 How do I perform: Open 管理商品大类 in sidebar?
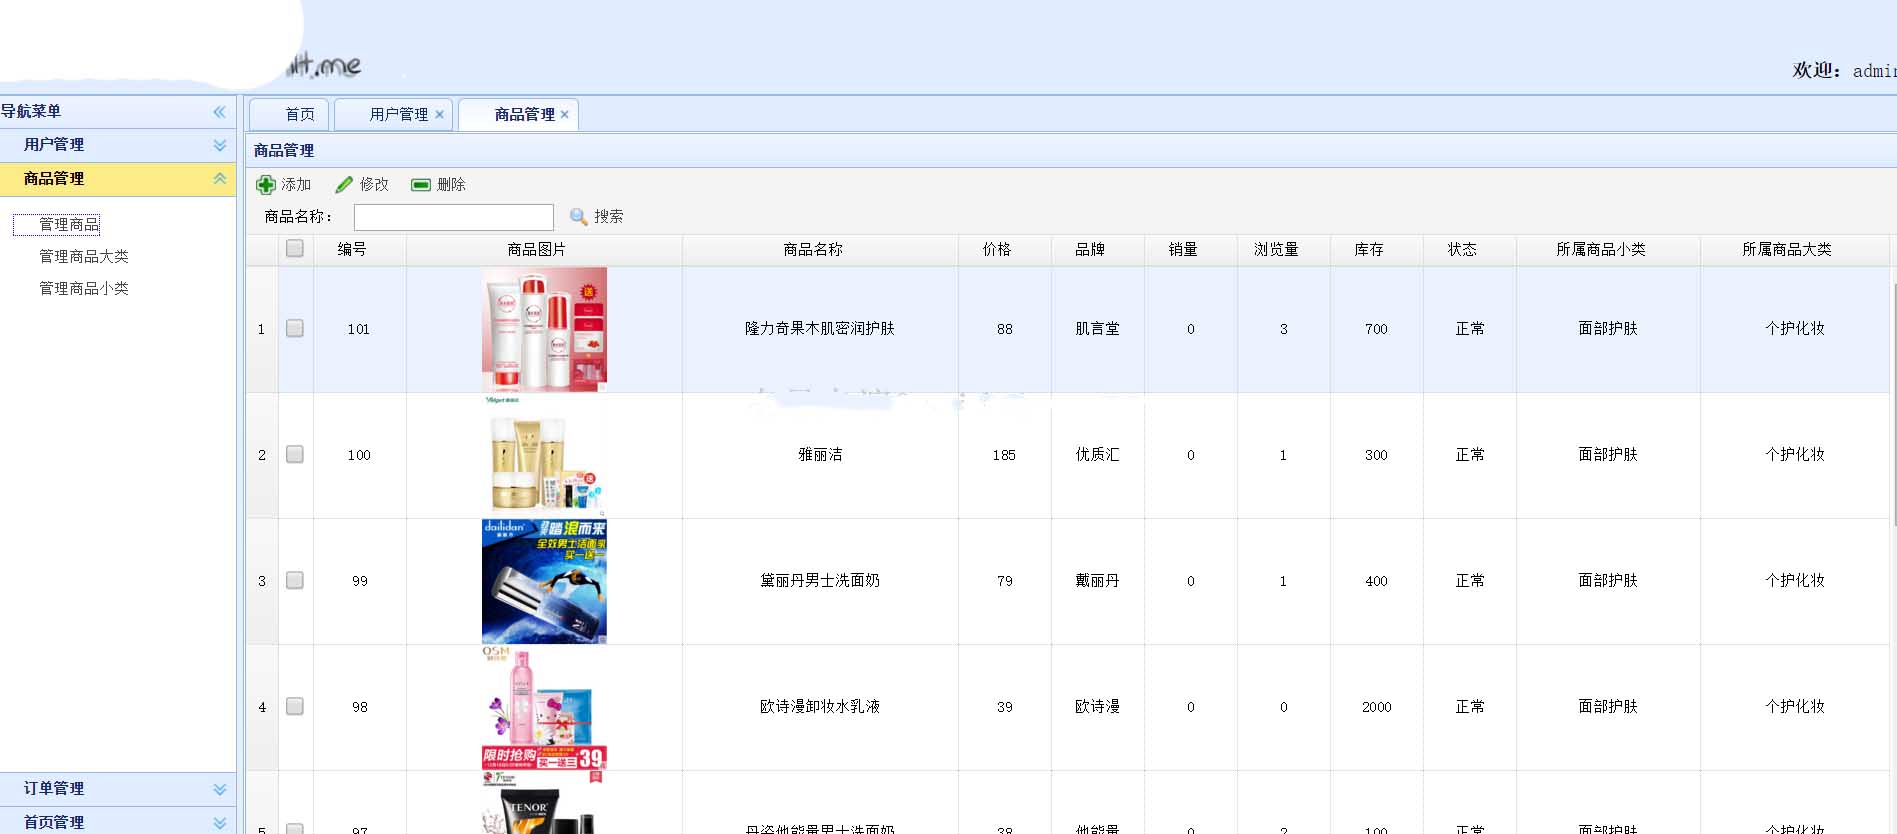point(84,257)
